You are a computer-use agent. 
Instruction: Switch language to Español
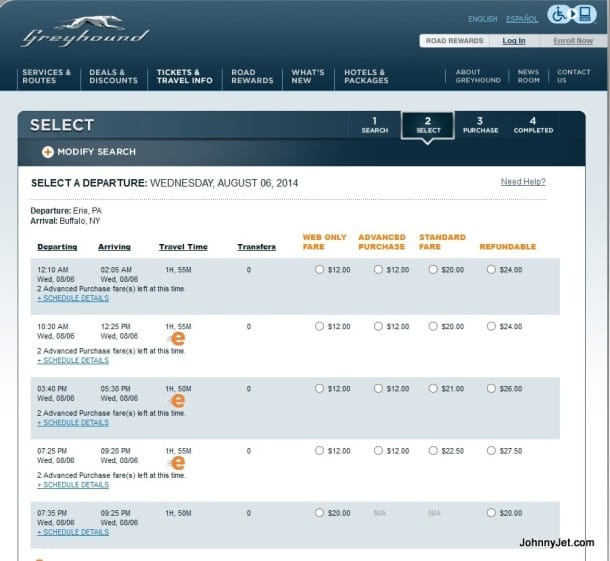coord(522,19)
